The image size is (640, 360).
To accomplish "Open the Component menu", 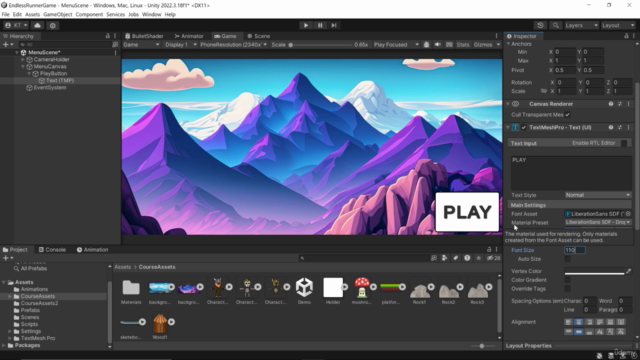I will point(89,14).
